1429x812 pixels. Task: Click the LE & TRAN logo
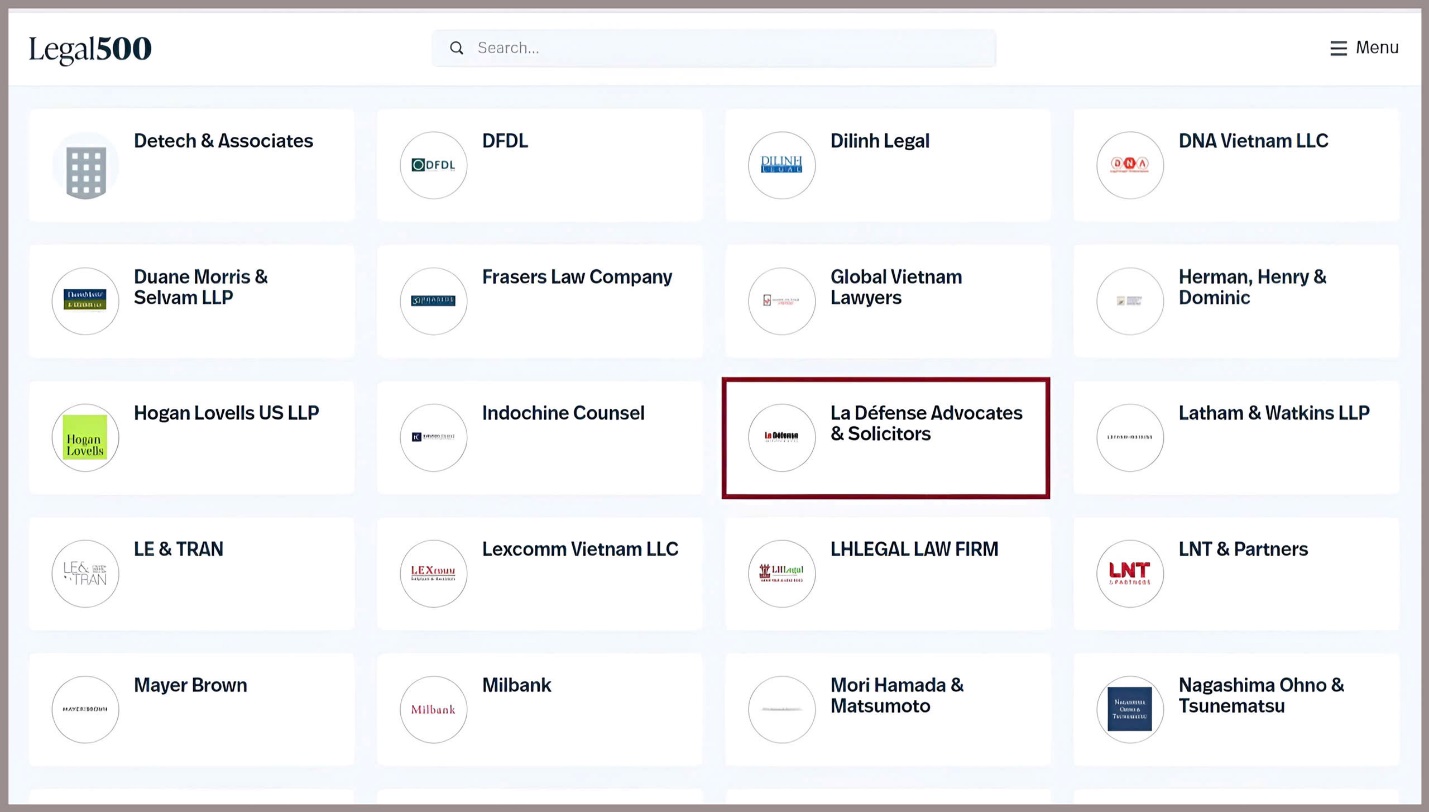(x=85, y=573)
